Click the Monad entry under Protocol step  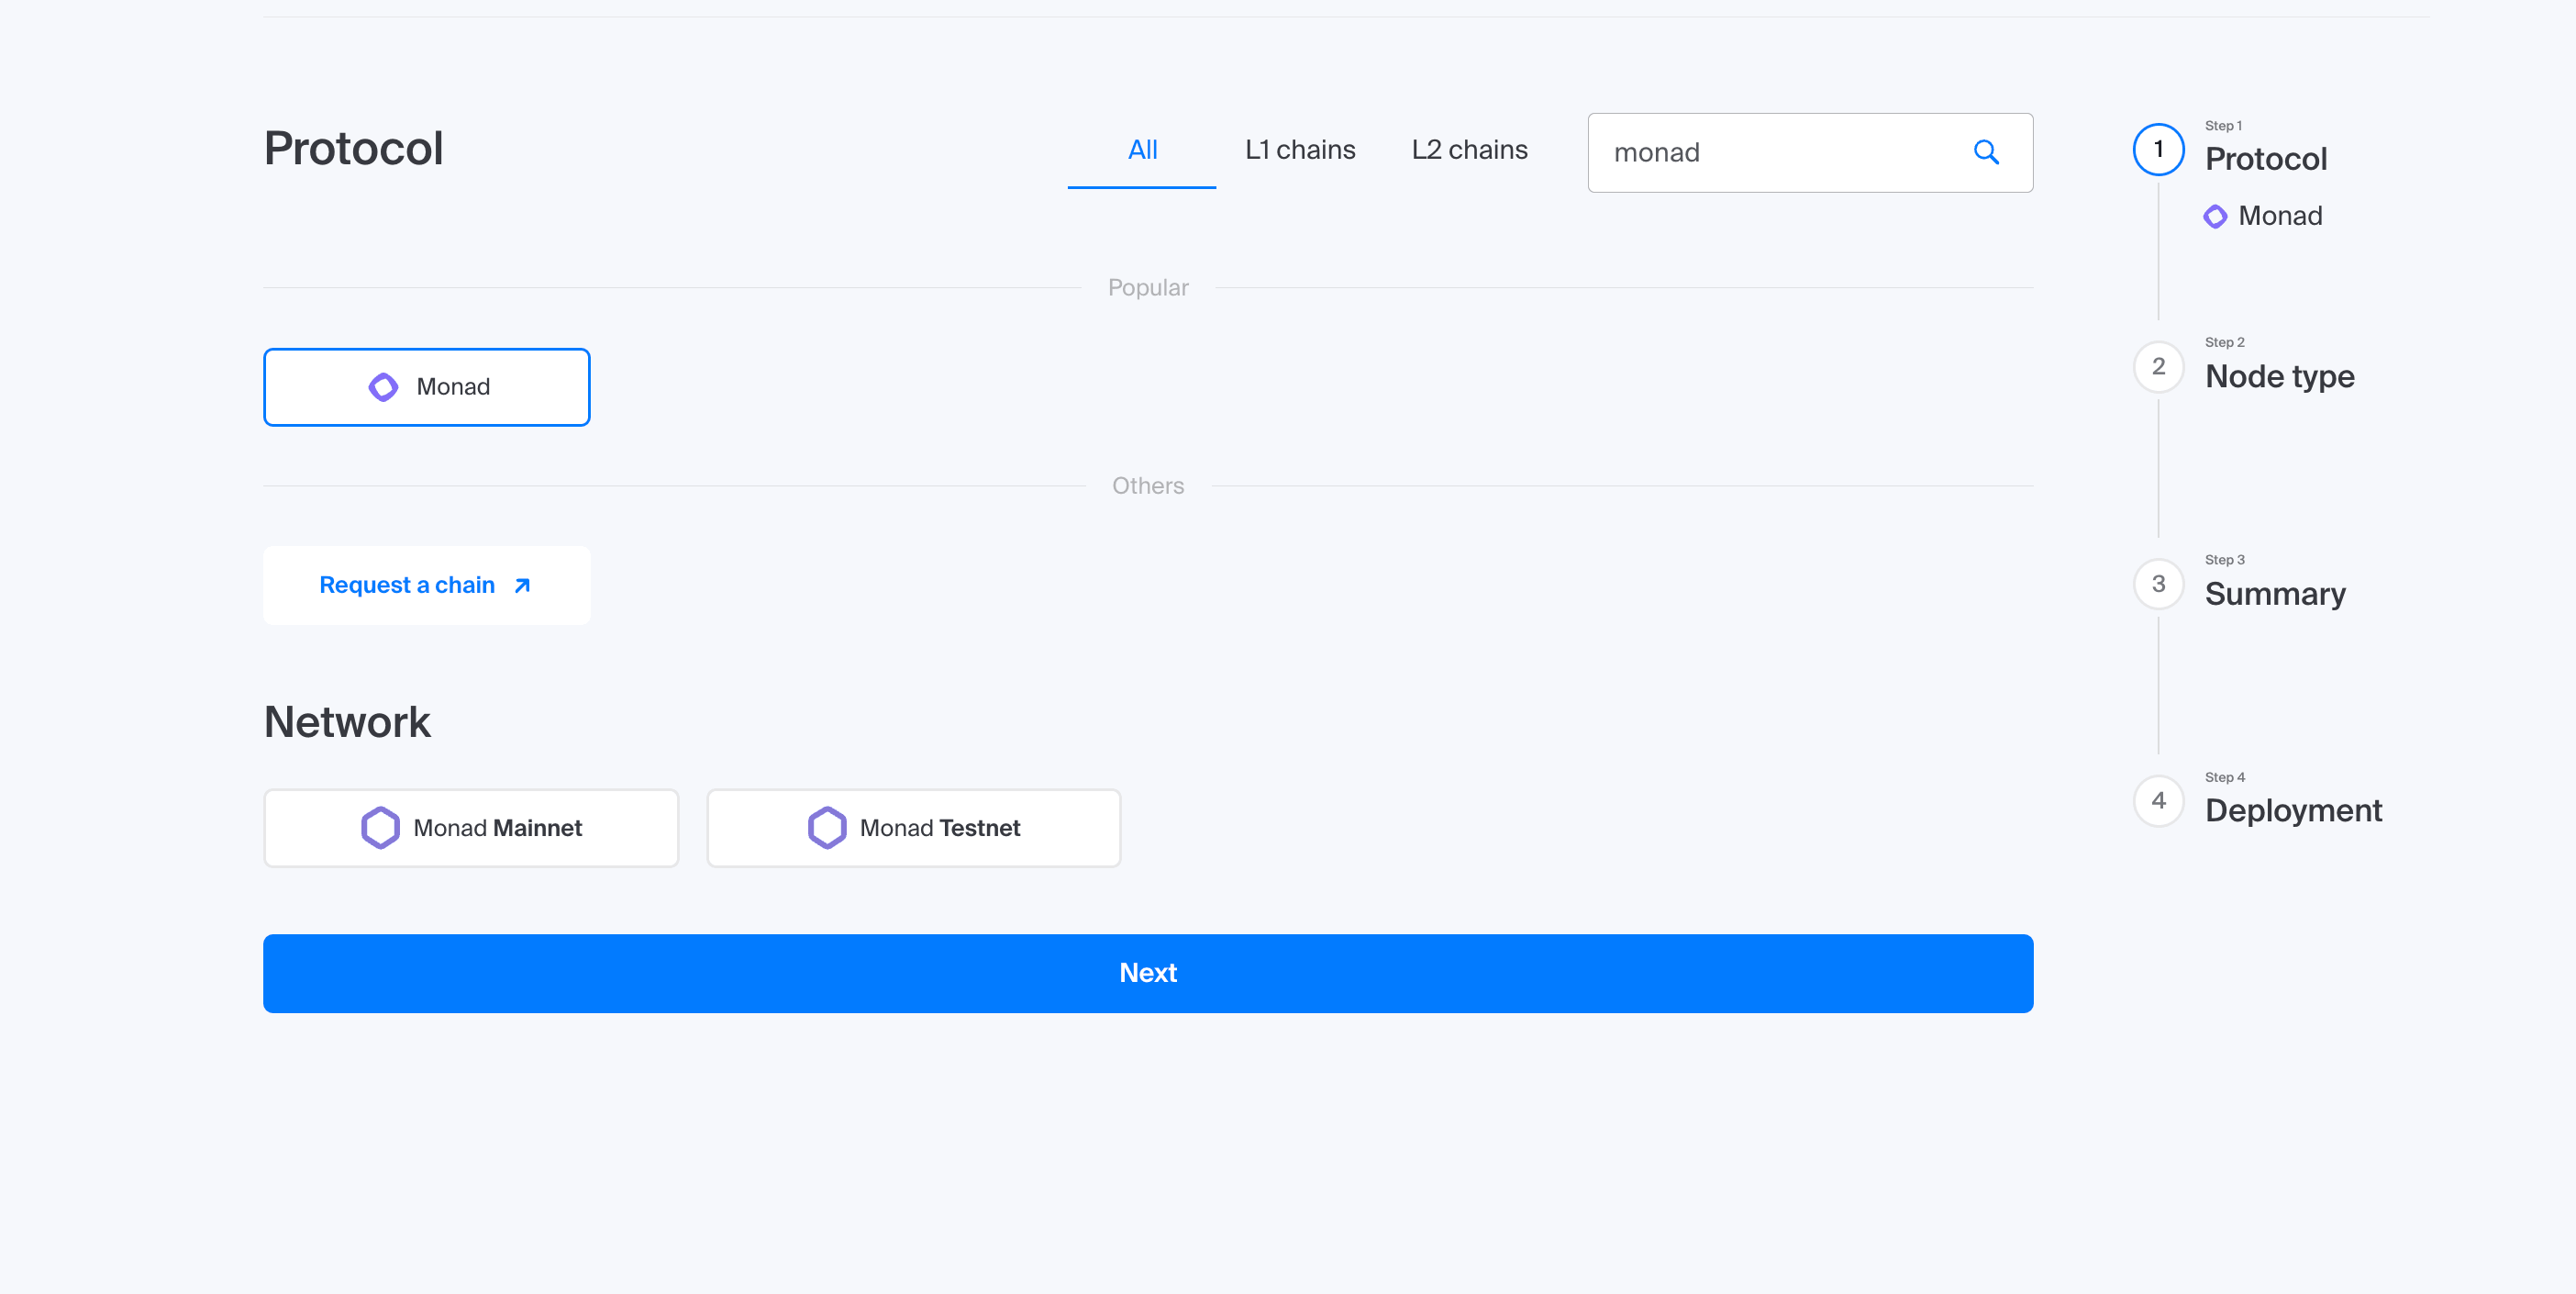(x=2281, y=216)
